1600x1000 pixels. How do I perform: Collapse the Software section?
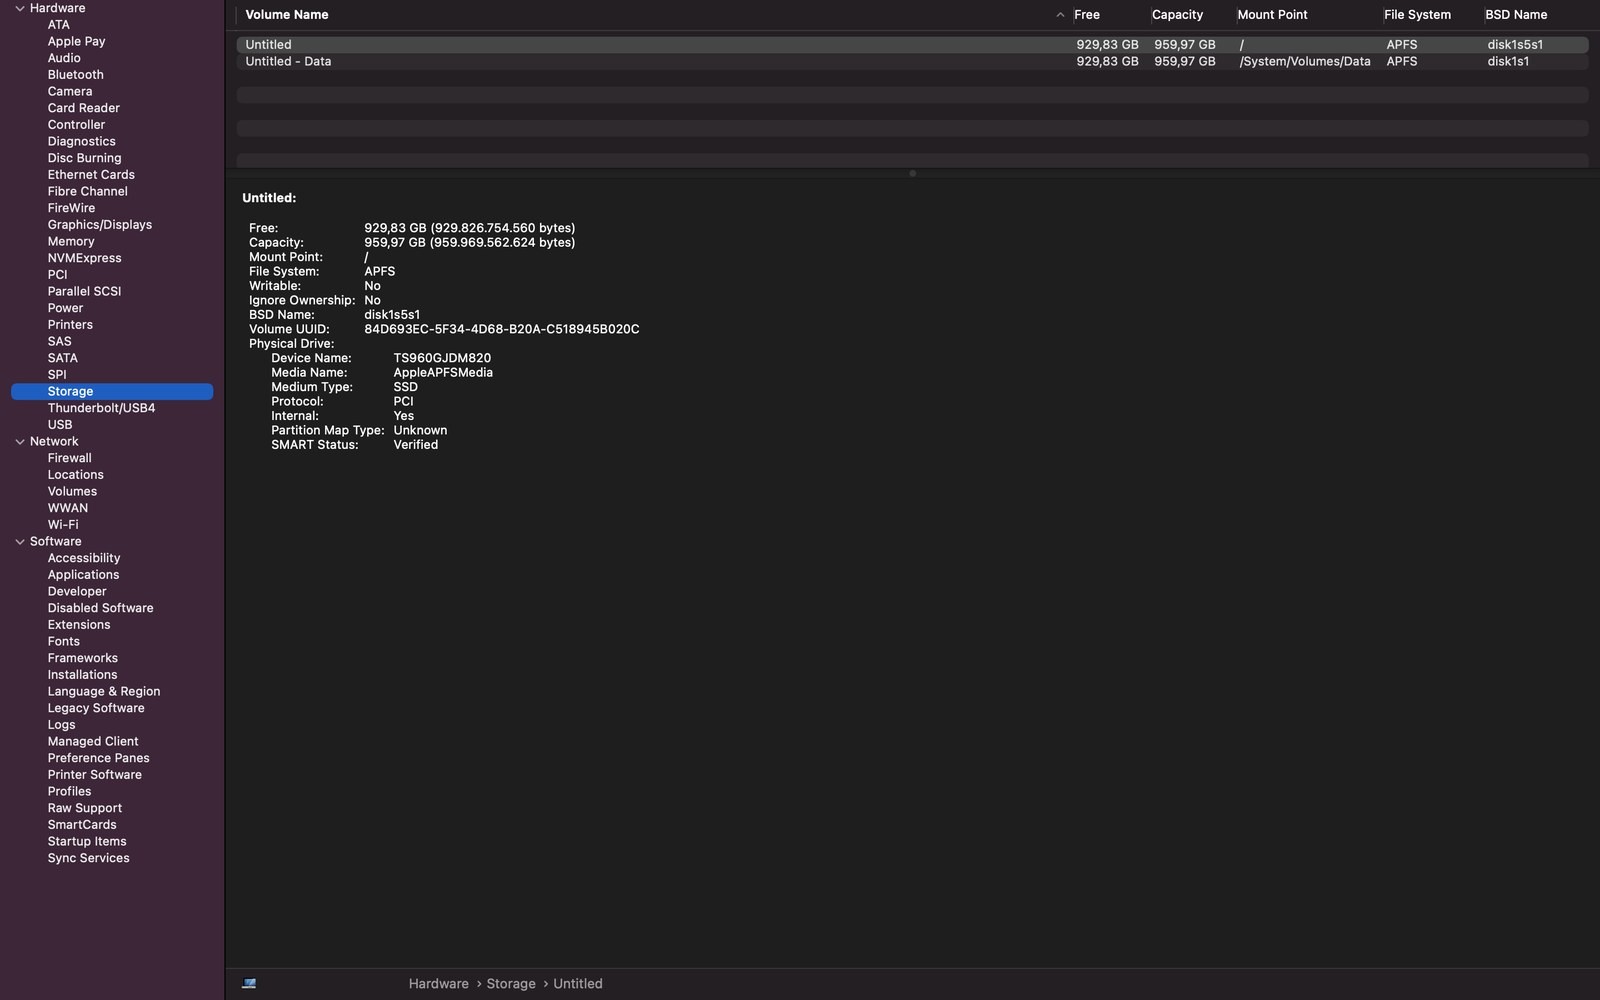pyautogui.click(x=19, y=541)
